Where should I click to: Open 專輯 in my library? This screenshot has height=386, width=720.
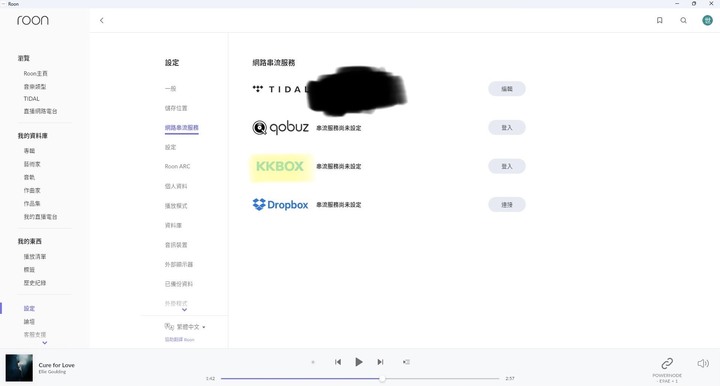tap(29, 151)
